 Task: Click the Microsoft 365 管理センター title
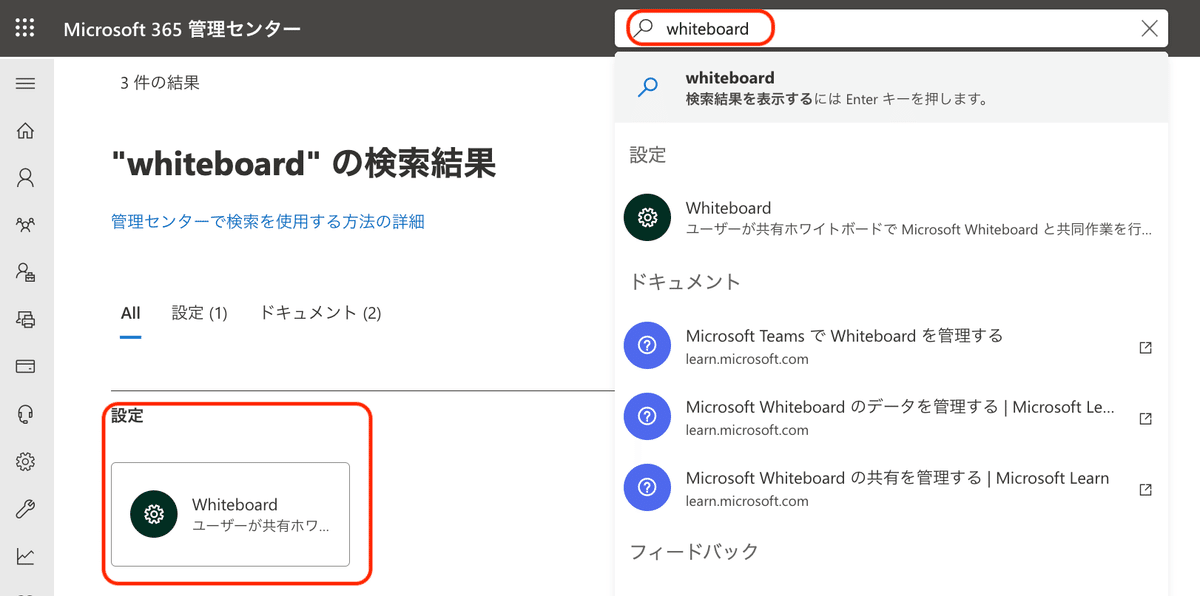[182, 29]
